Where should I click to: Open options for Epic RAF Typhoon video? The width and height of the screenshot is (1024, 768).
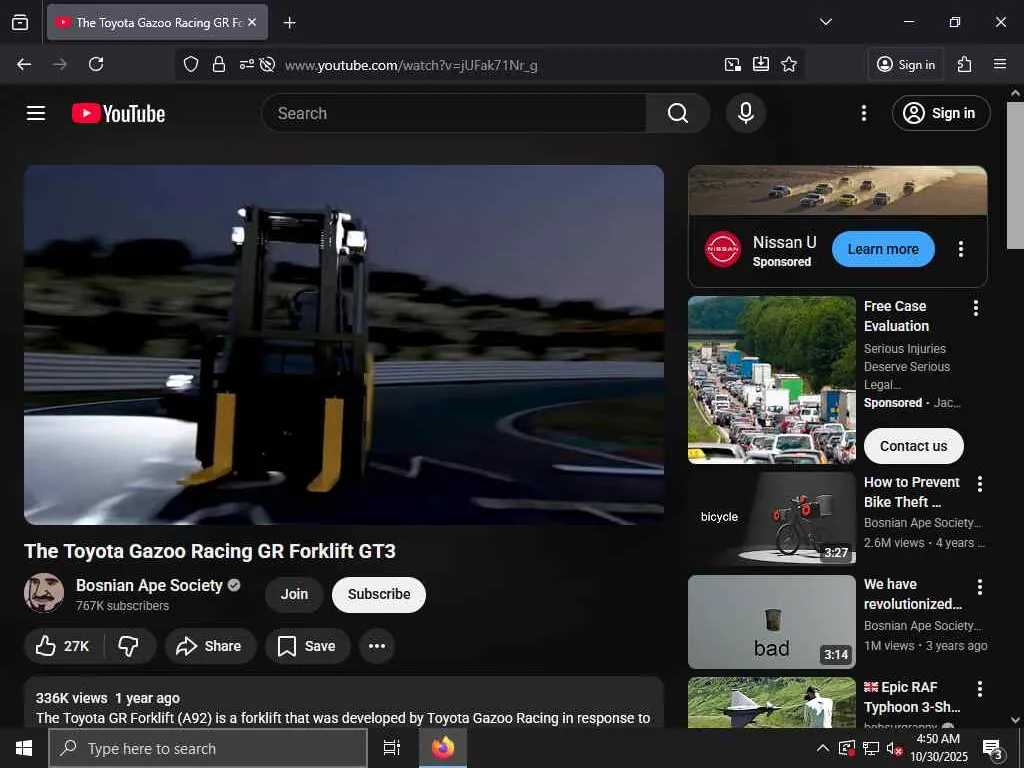(980, 688)
